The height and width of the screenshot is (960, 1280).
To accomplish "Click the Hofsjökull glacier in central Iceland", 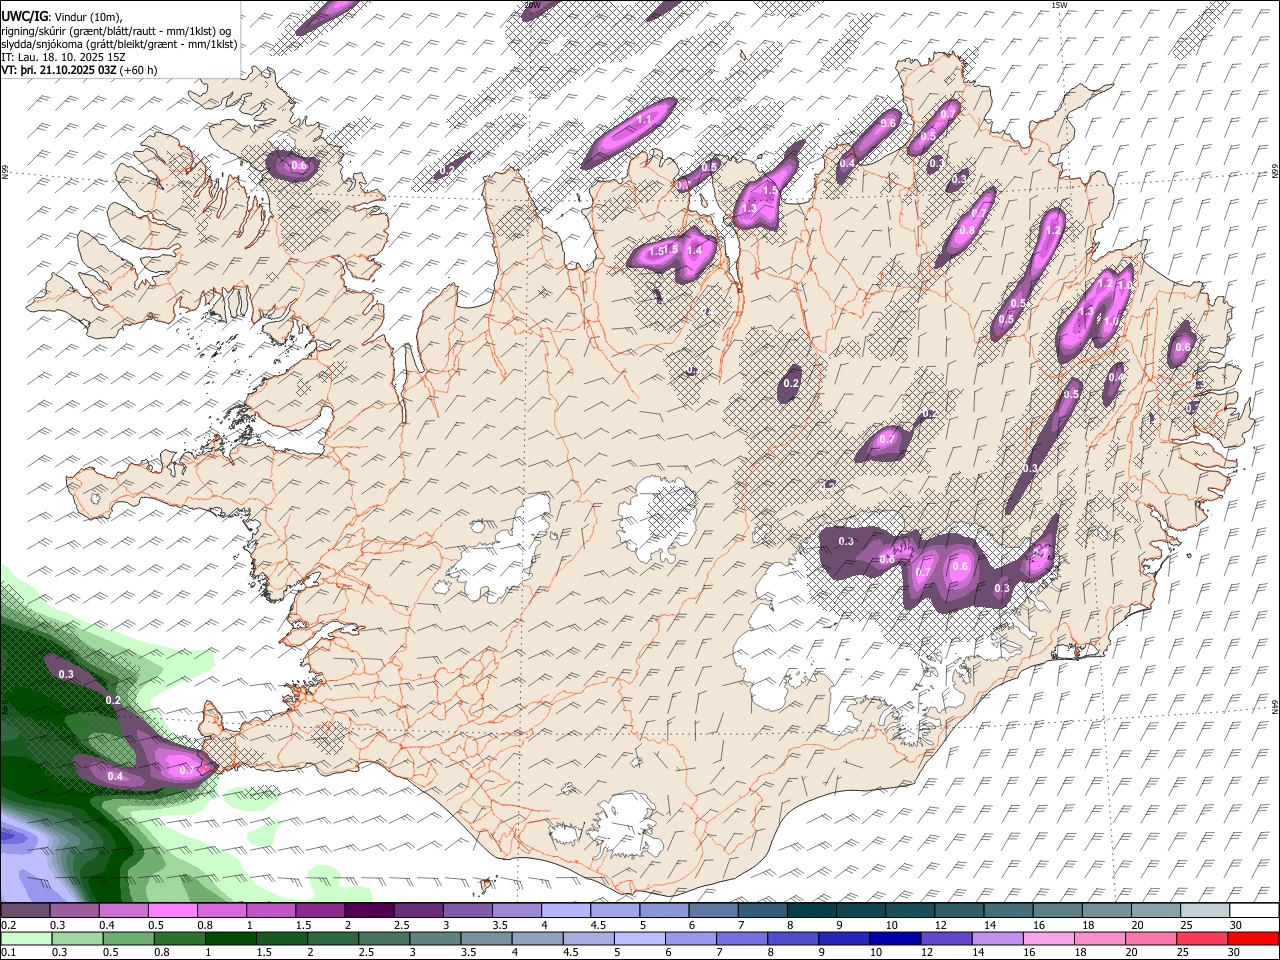I will point(657,519).
